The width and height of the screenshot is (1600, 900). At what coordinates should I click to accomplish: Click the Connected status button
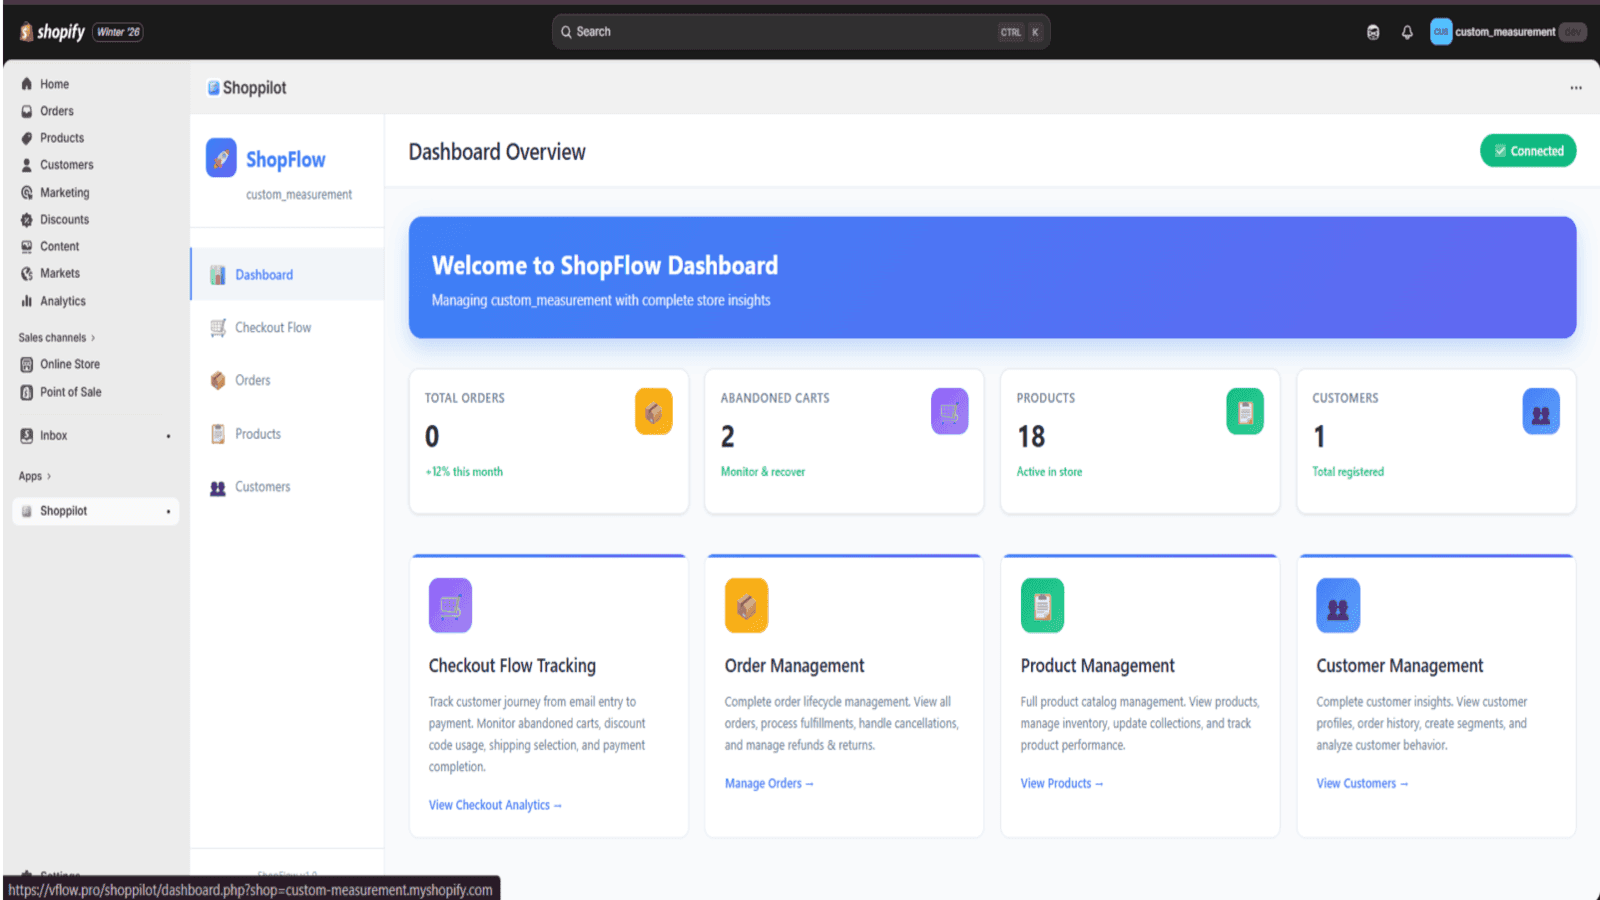point(1528,151)
